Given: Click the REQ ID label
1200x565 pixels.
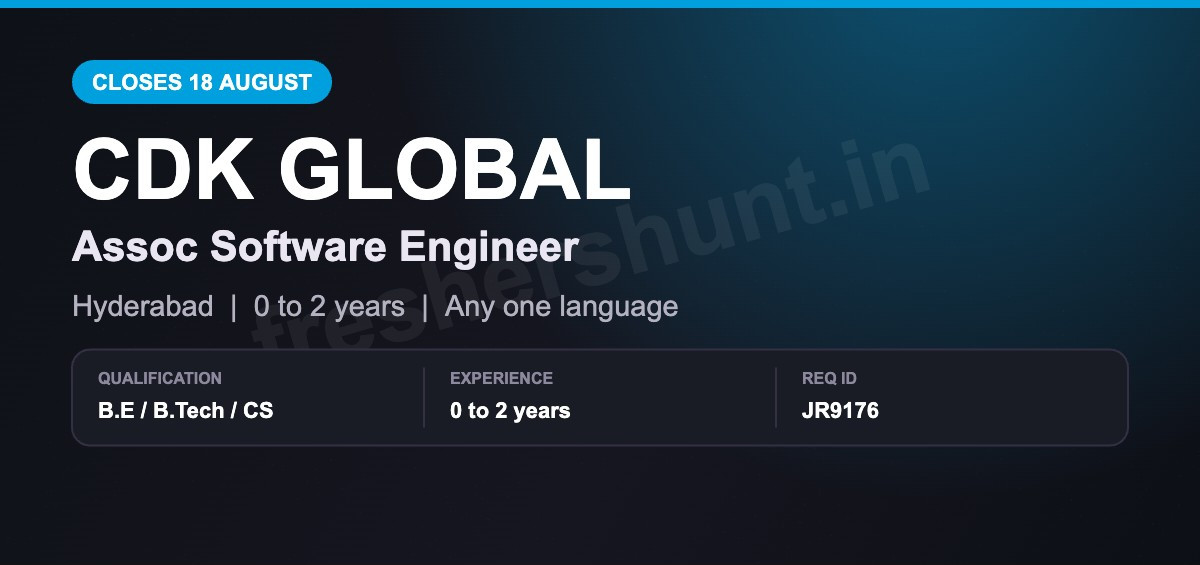Looking at the screenshot, I should pyautogui.click(x=829, y=378).
